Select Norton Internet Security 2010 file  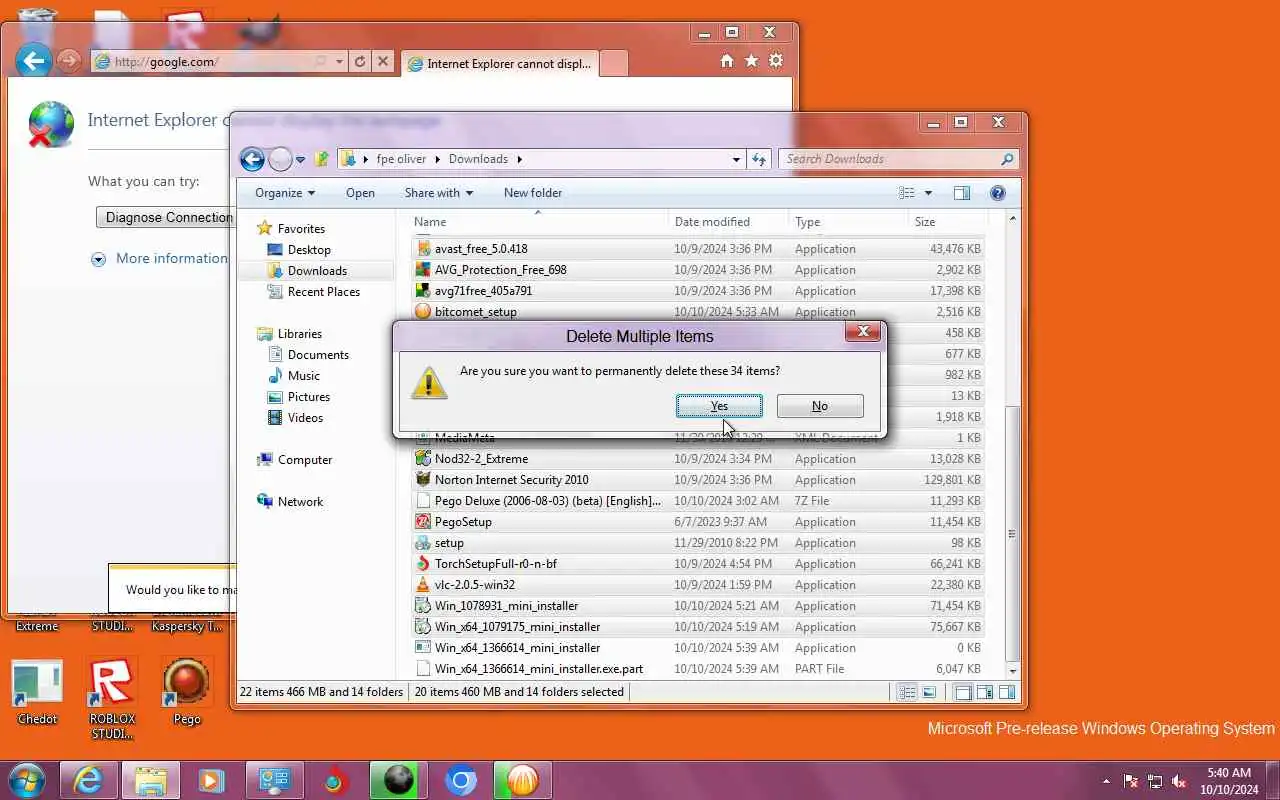(x=698, y=480)
